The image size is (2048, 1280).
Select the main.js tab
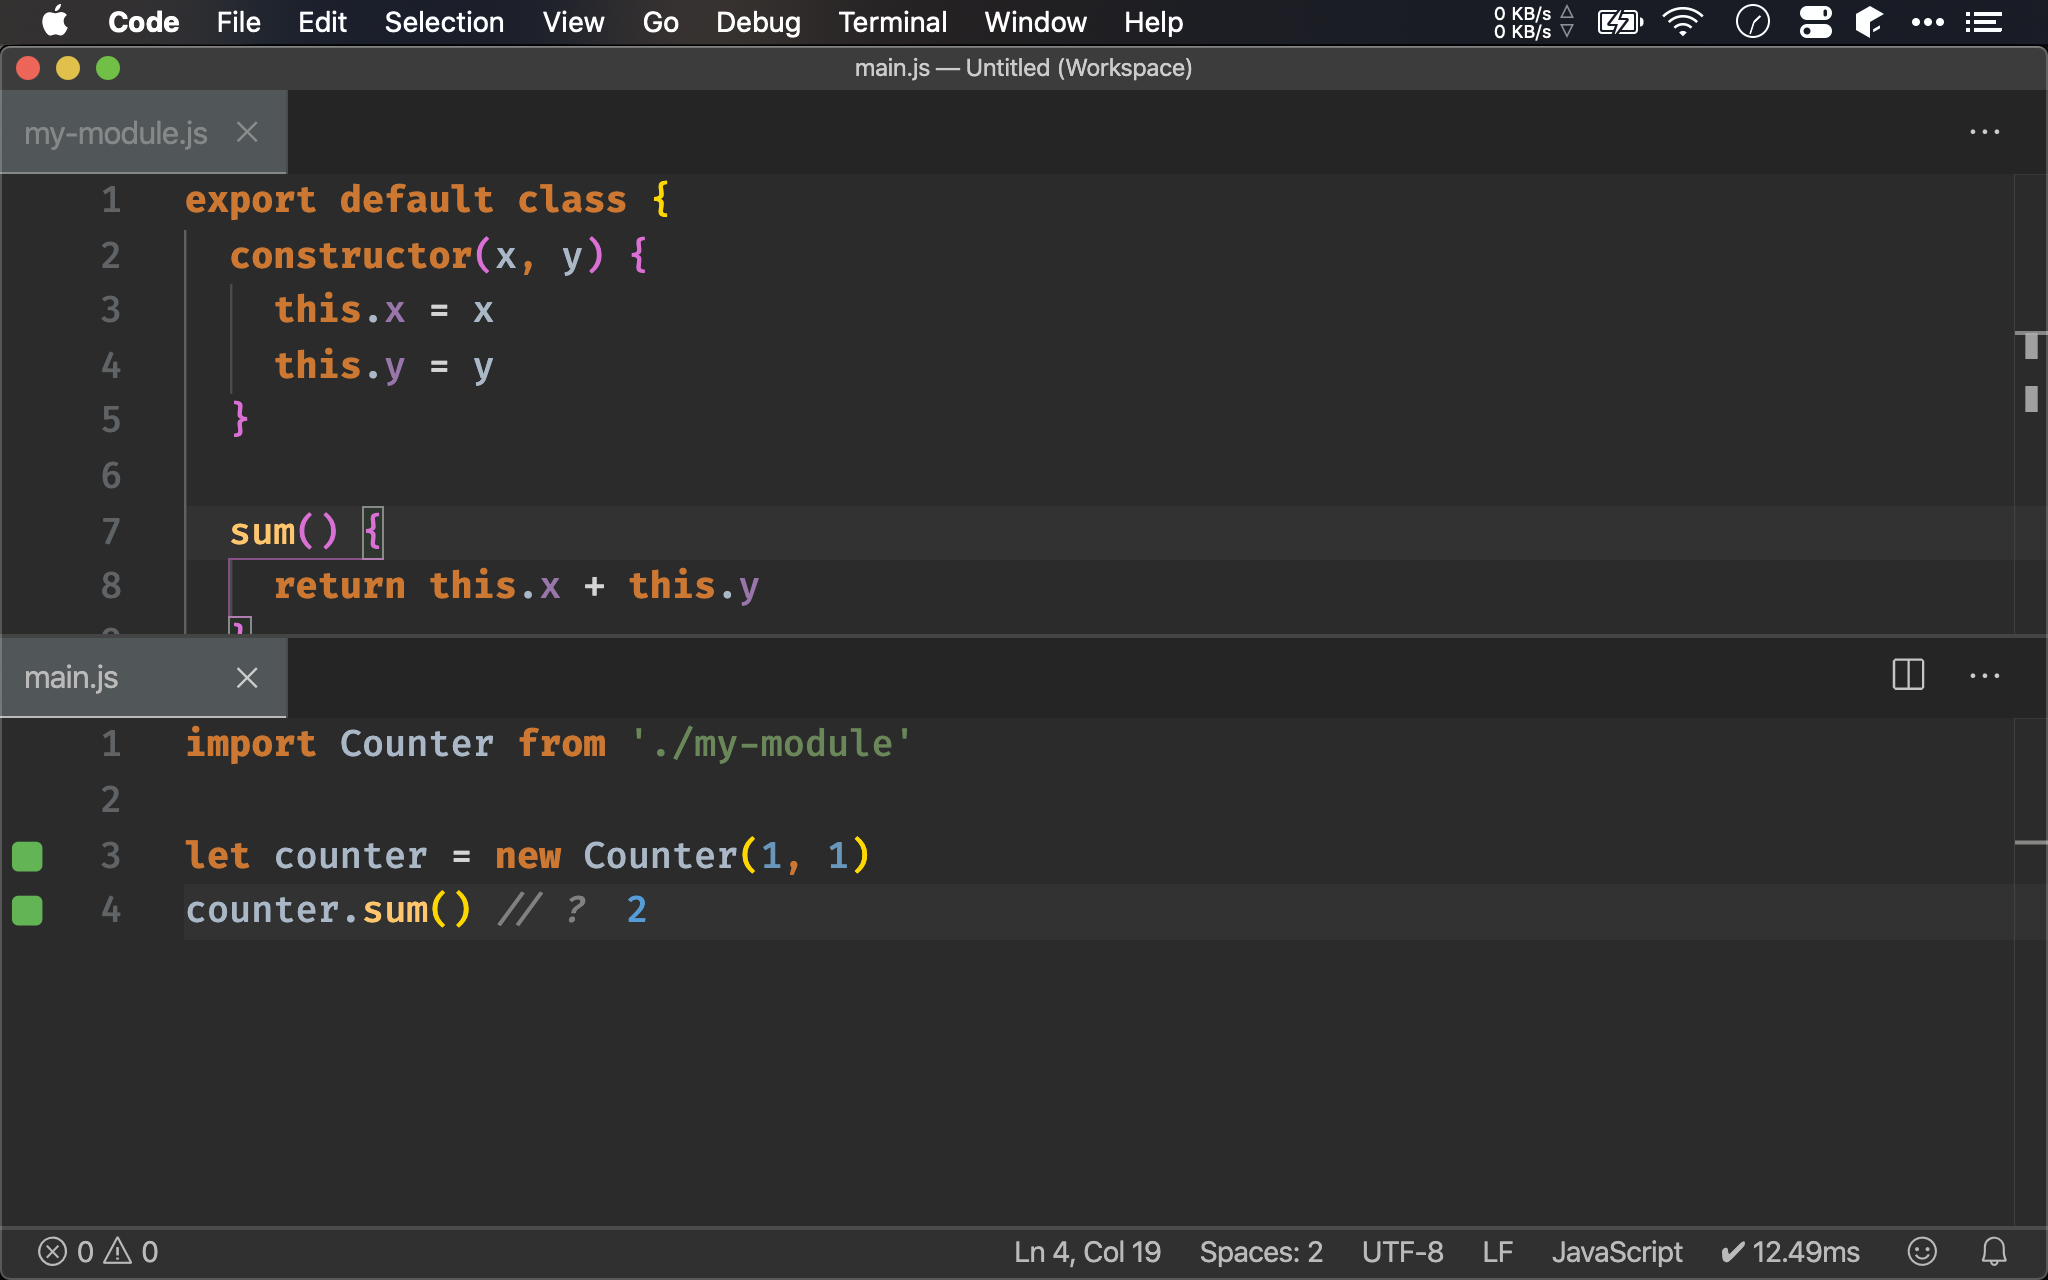click(69, 677)
